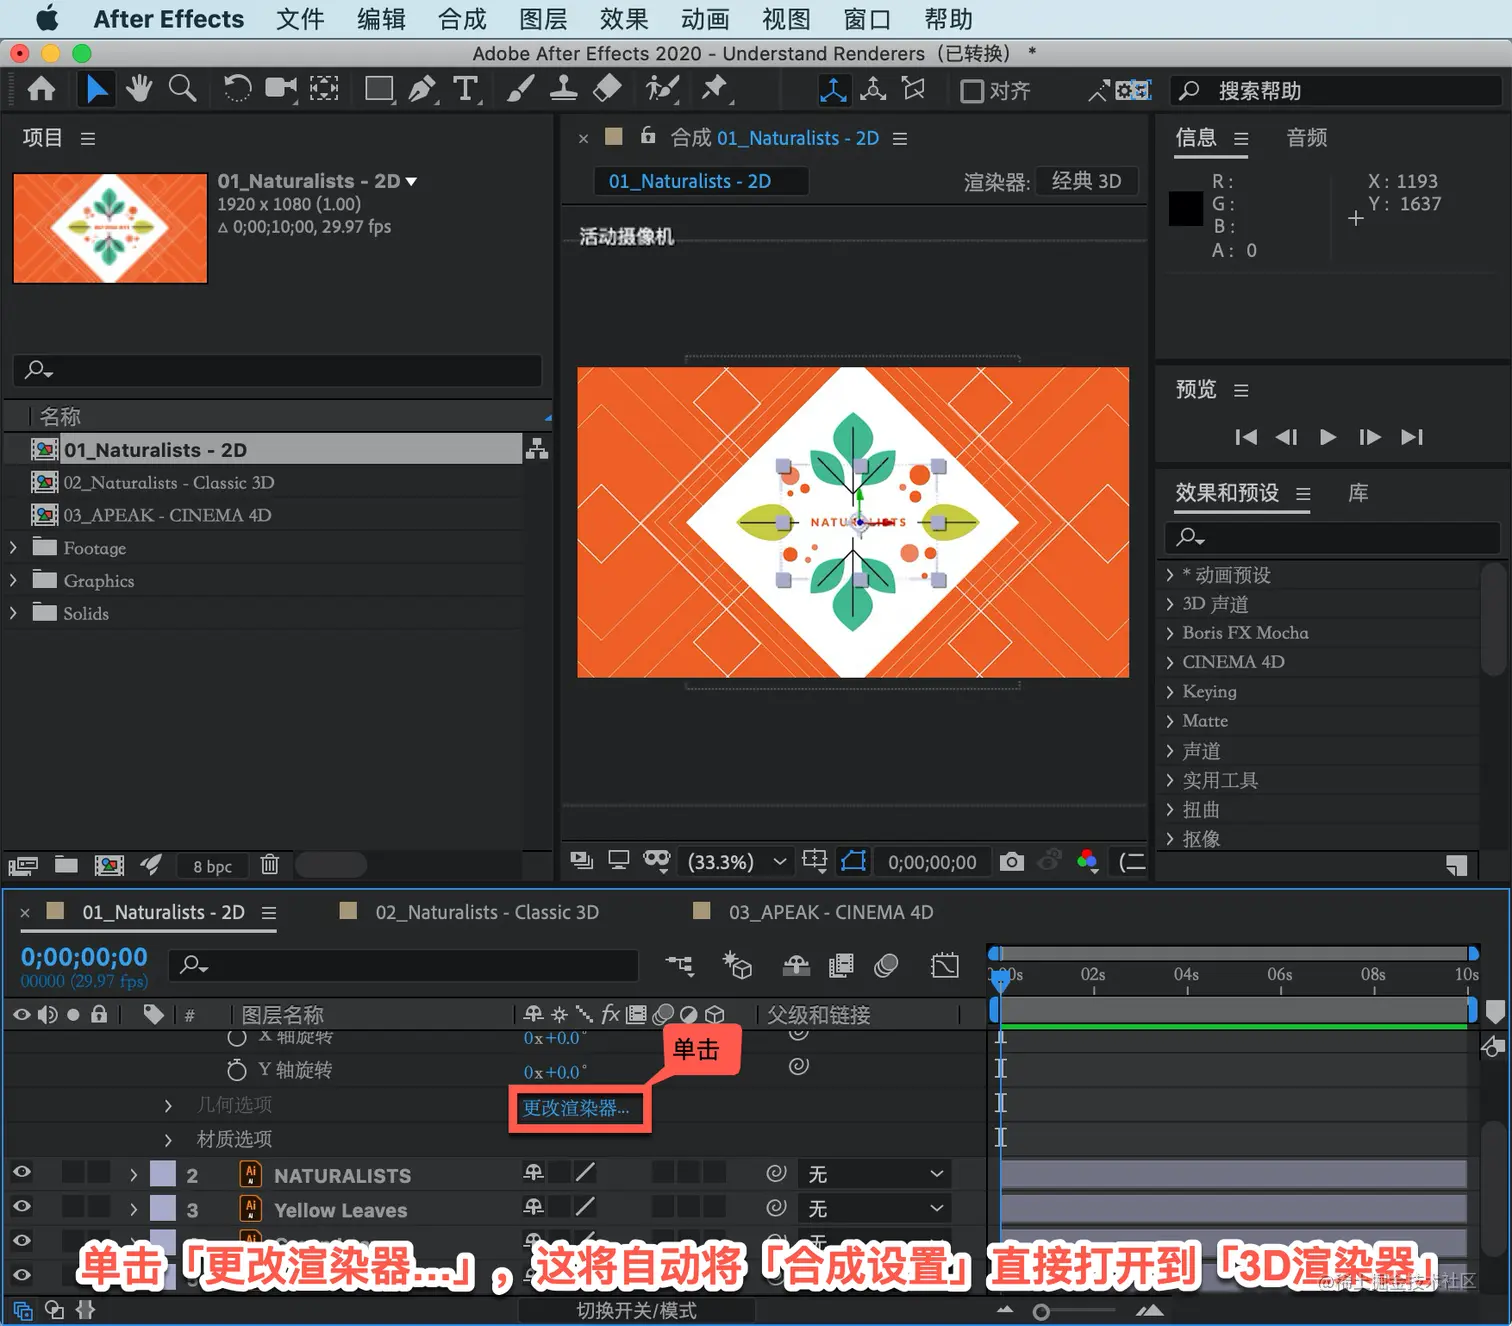Screen dimensions: 1512x1326
Task: Switch to the 音频 panel tab
Action: 1307,138
